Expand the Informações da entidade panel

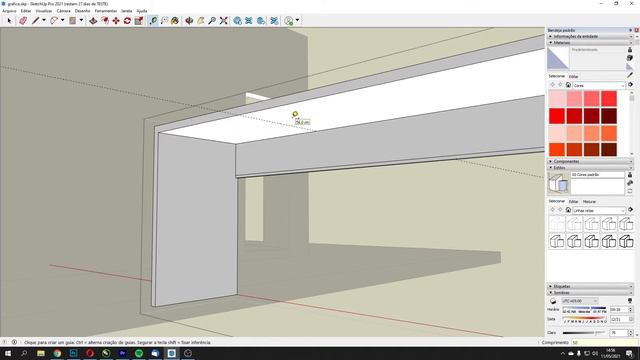(x=590, y=36)
